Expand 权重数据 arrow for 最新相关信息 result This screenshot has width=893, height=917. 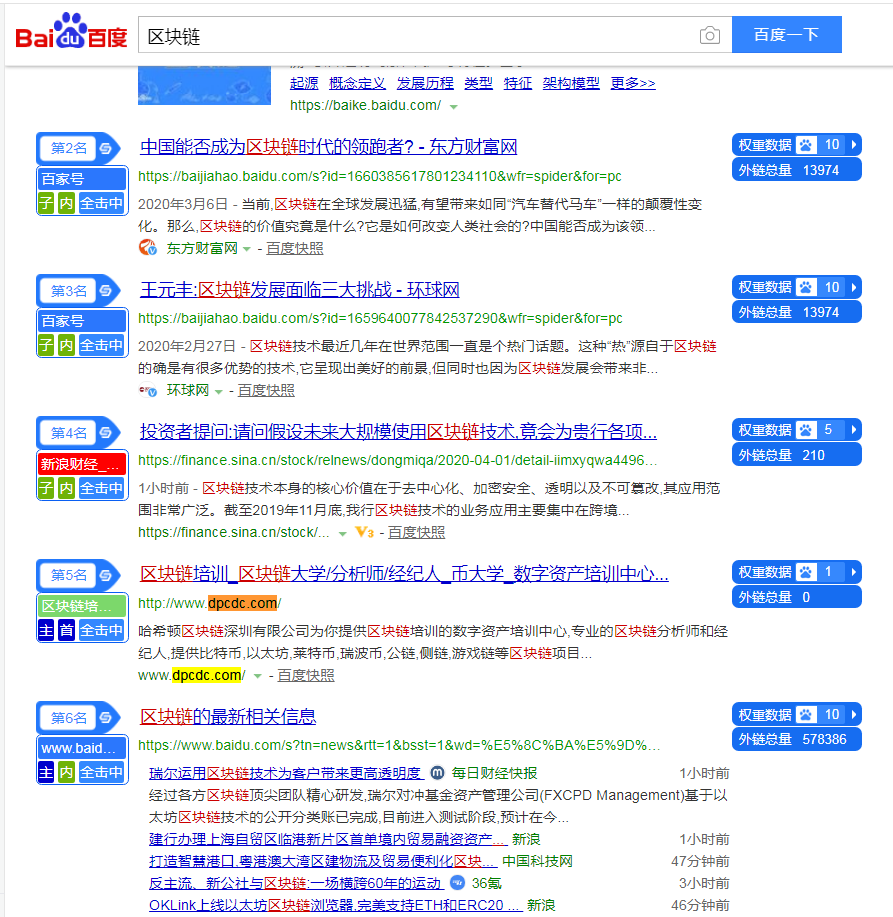(x=854, y=714)
